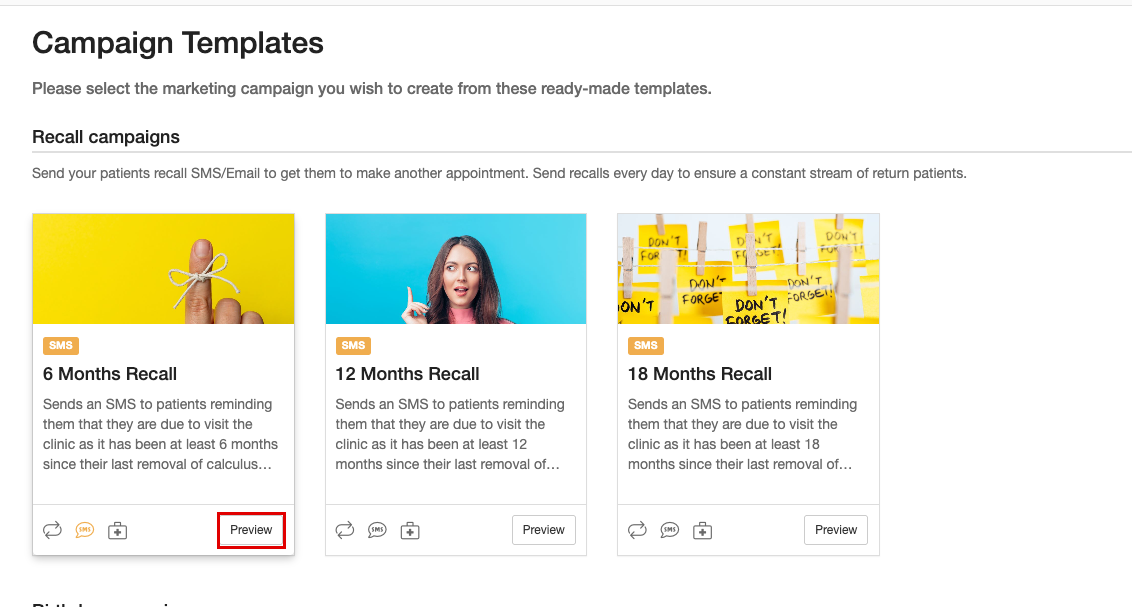
Task: Select the '18 Months Recall' title
Action: pos(700,374)
